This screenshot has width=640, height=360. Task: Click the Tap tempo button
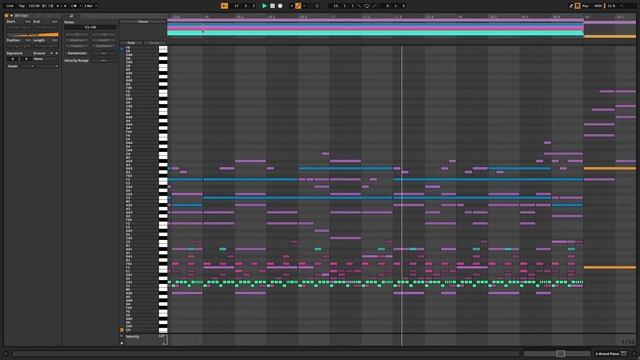pos(22,6)
